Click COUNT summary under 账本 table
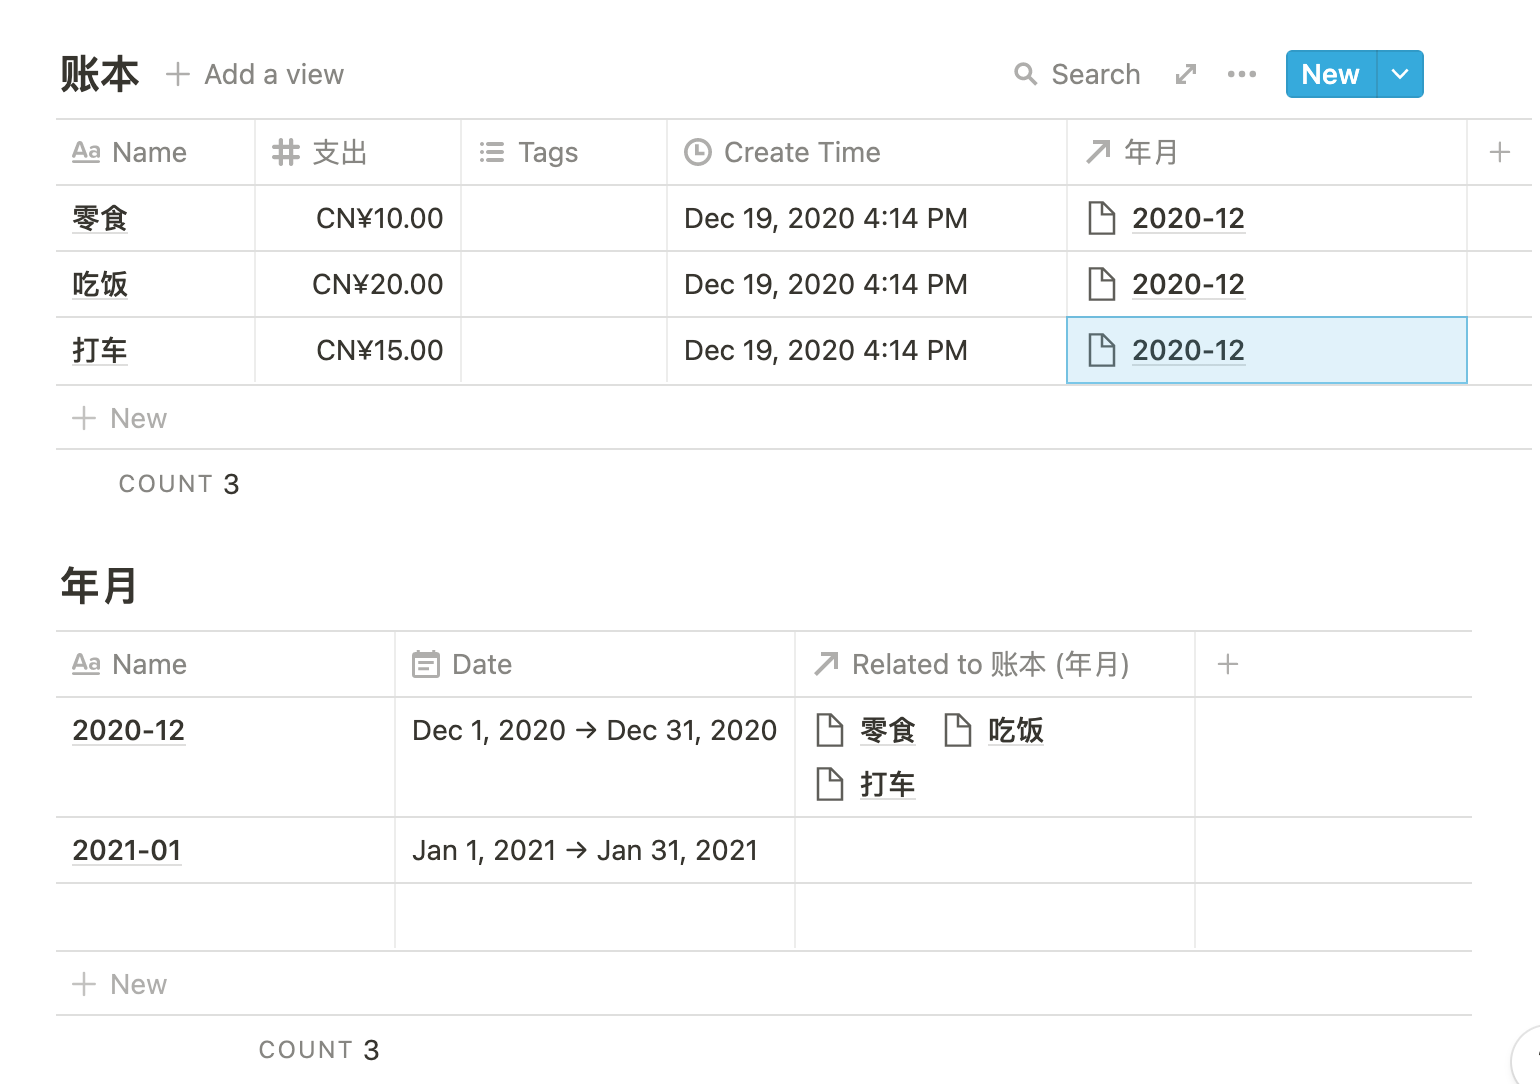 [179, 484]
